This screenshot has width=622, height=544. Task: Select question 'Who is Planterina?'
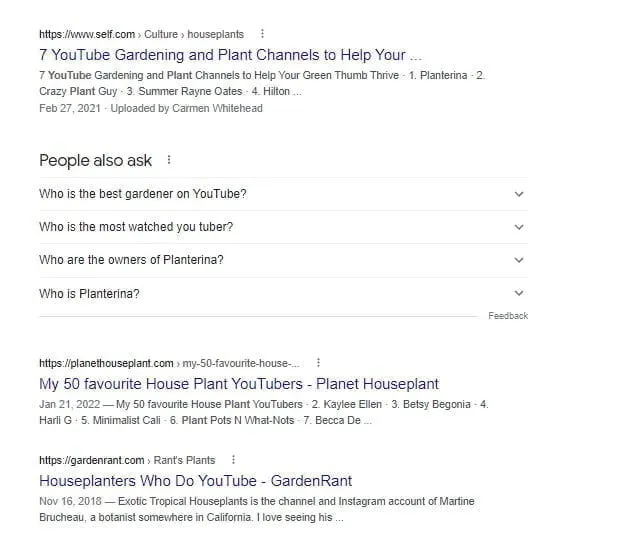click(x=89, y=294)
